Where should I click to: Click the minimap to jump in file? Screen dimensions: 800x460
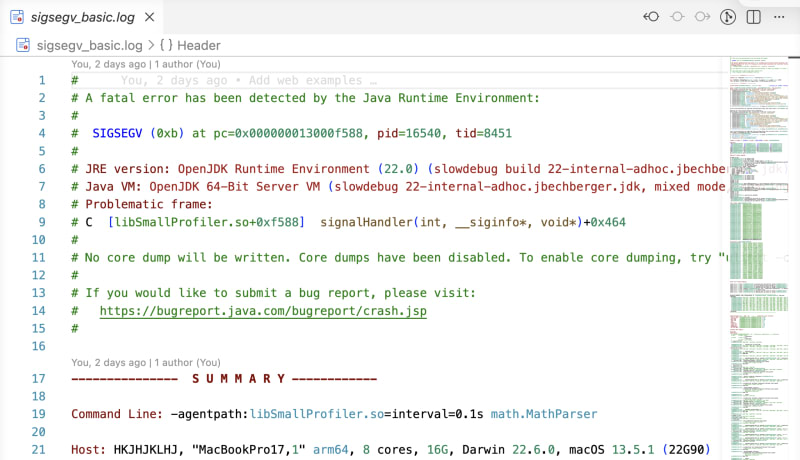(762, 250)
